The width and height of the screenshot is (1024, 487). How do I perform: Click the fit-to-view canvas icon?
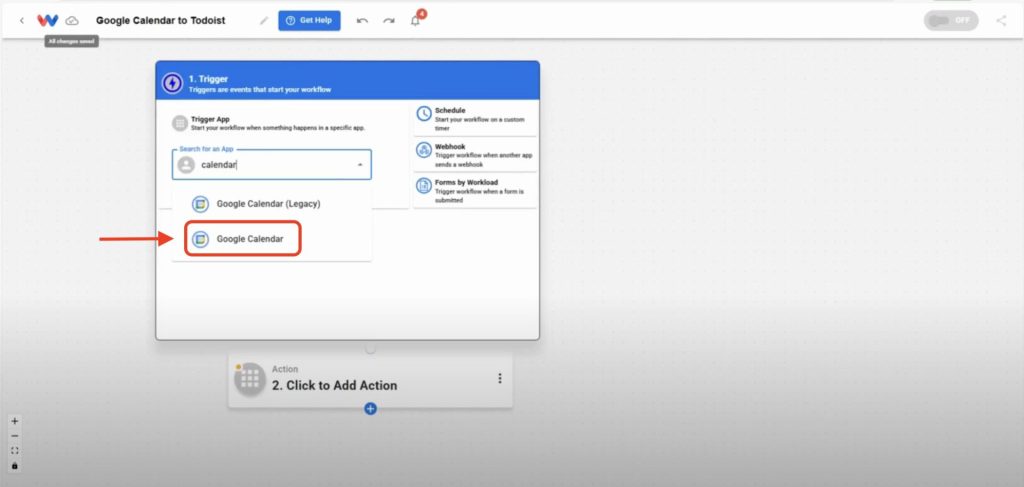(15, 451)
